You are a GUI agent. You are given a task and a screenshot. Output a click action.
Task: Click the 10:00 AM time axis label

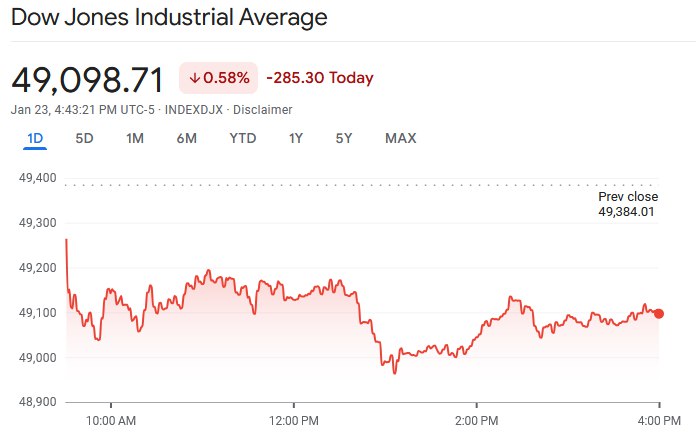click(x=111, y=421)
